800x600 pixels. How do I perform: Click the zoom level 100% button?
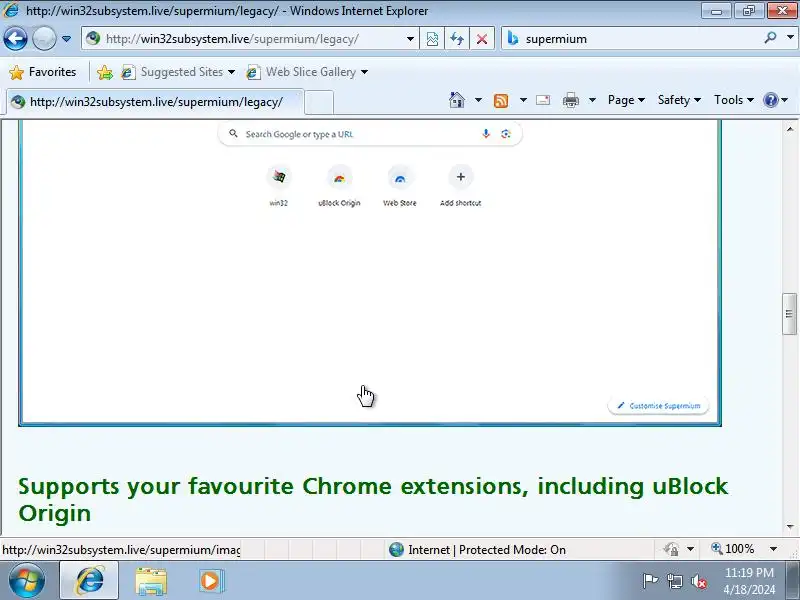pyautogui.click(x=734, y=549)
